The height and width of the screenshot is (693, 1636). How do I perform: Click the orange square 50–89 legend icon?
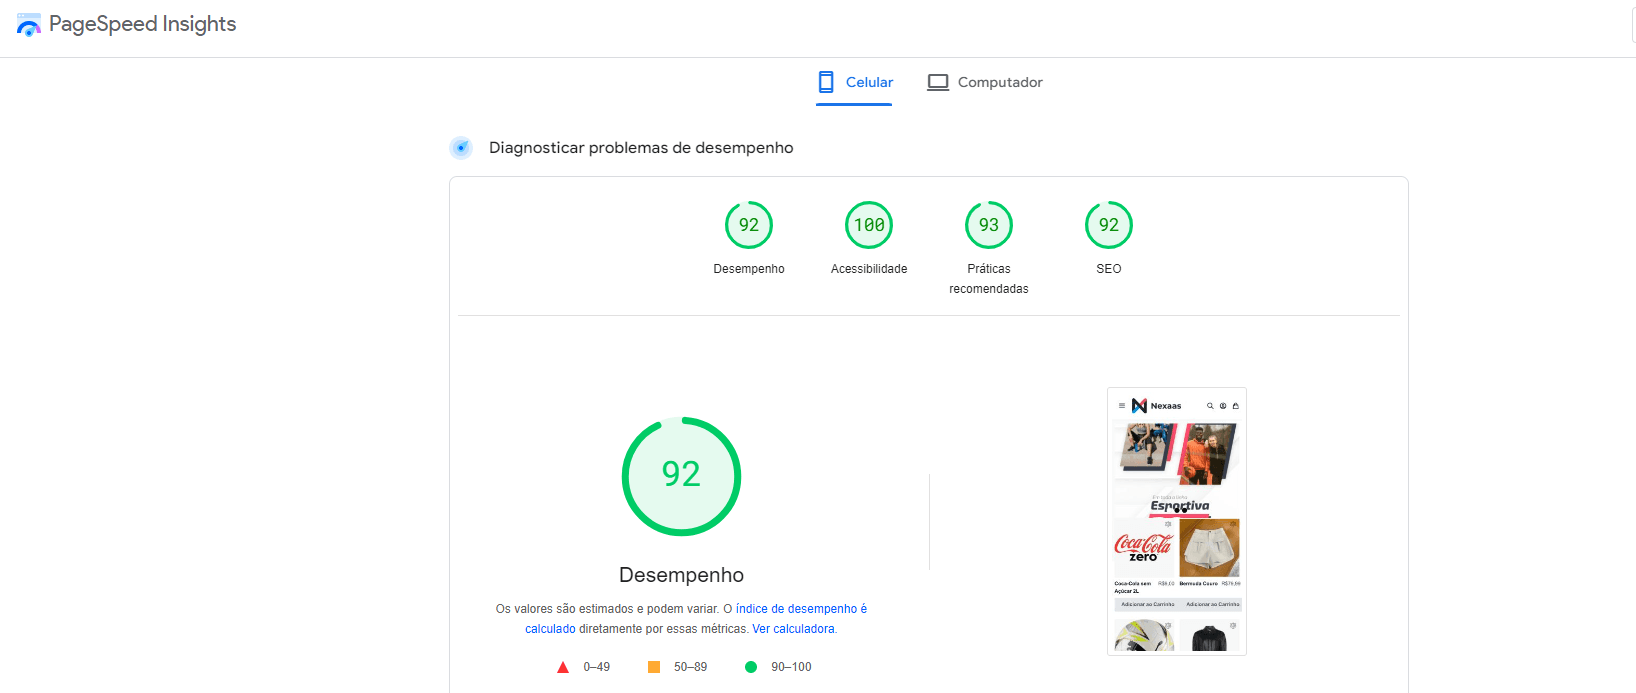[x=654, y=667]
